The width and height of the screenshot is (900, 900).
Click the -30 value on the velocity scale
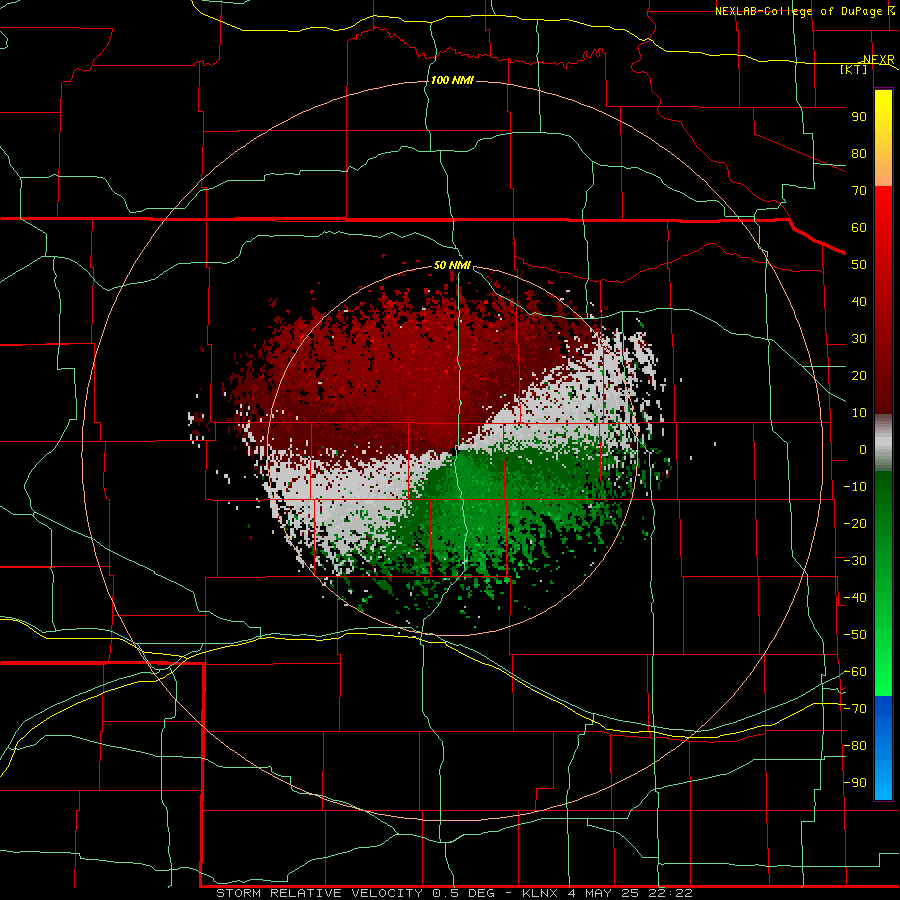tap(855, 561)
